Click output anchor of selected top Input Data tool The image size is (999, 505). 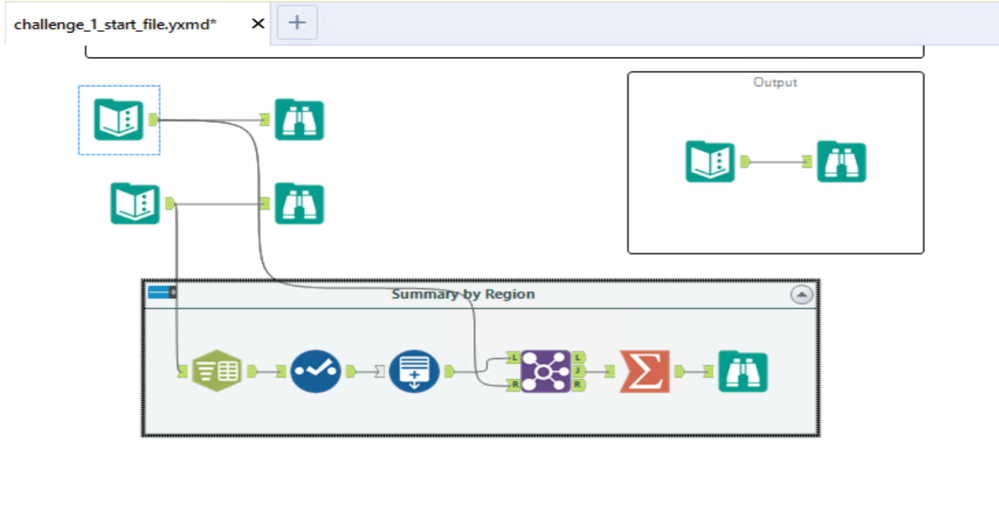153,119
